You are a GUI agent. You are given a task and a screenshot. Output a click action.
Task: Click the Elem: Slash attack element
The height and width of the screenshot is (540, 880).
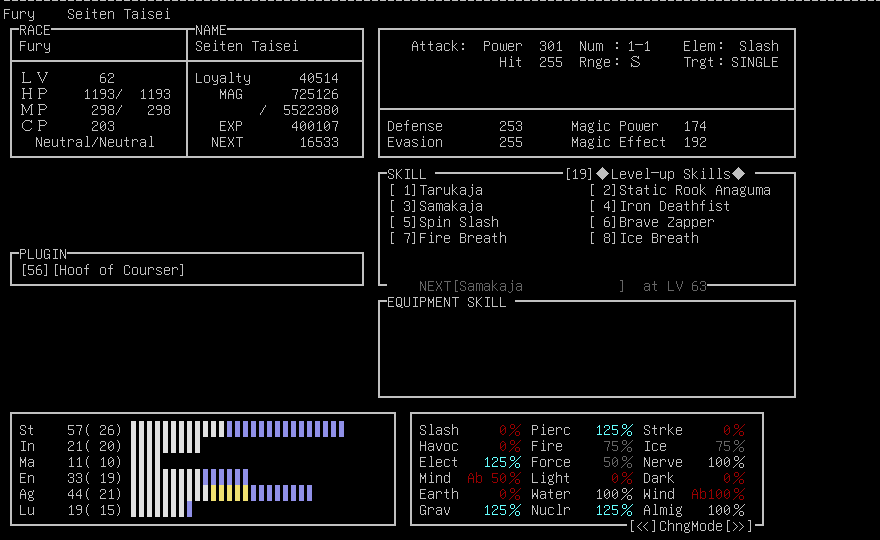(x=731, y=46)
